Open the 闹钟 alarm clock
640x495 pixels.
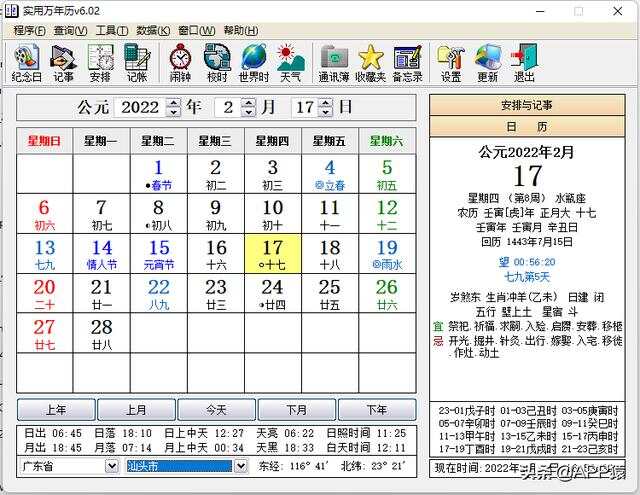(180, 63)
